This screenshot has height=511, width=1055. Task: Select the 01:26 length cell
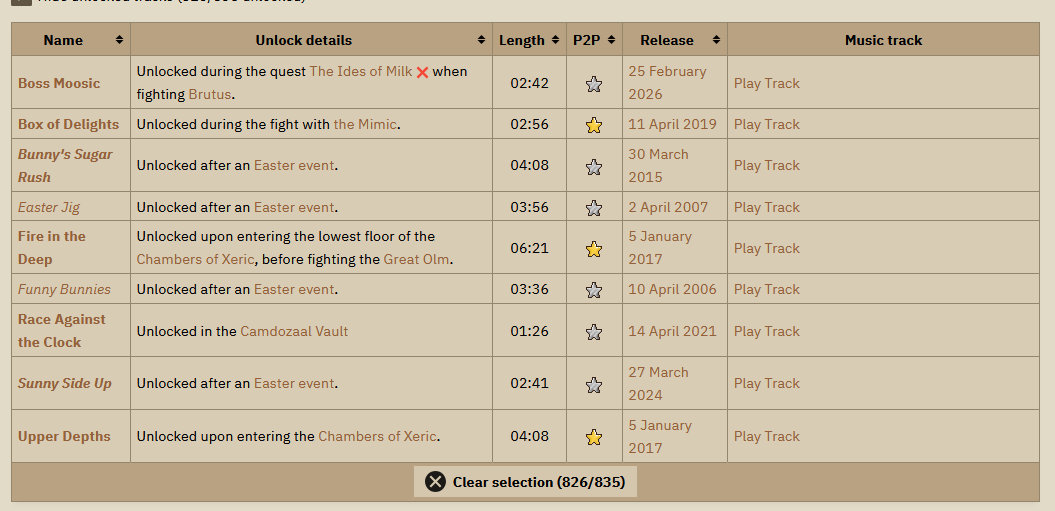(530, 331)
